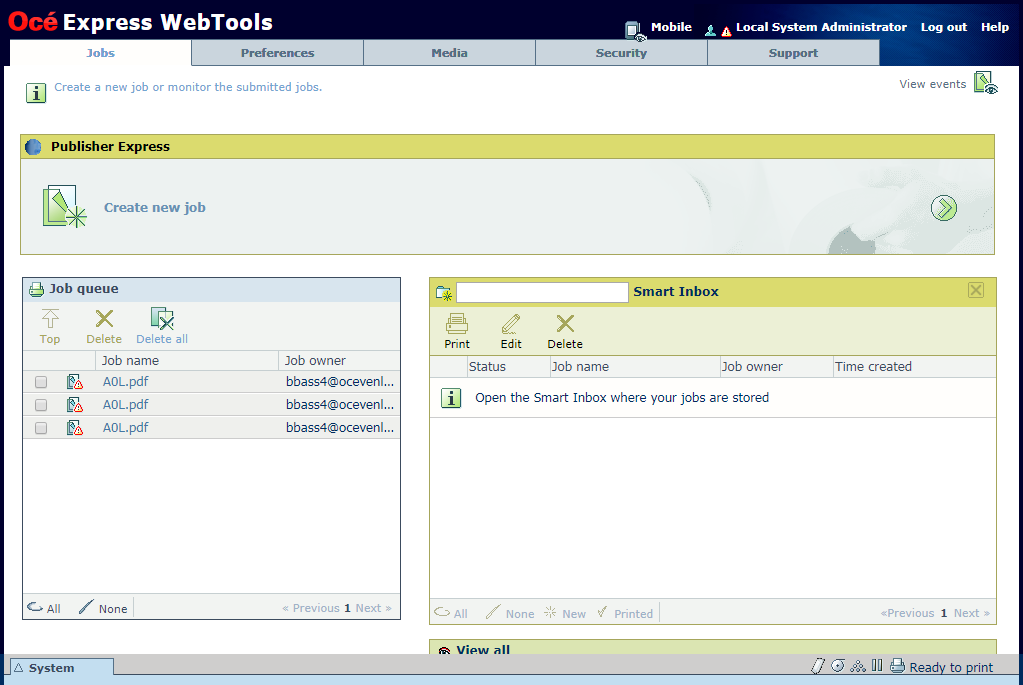The image size is (1023, 685).
Task: Open the View all section header
Action: 712,648
